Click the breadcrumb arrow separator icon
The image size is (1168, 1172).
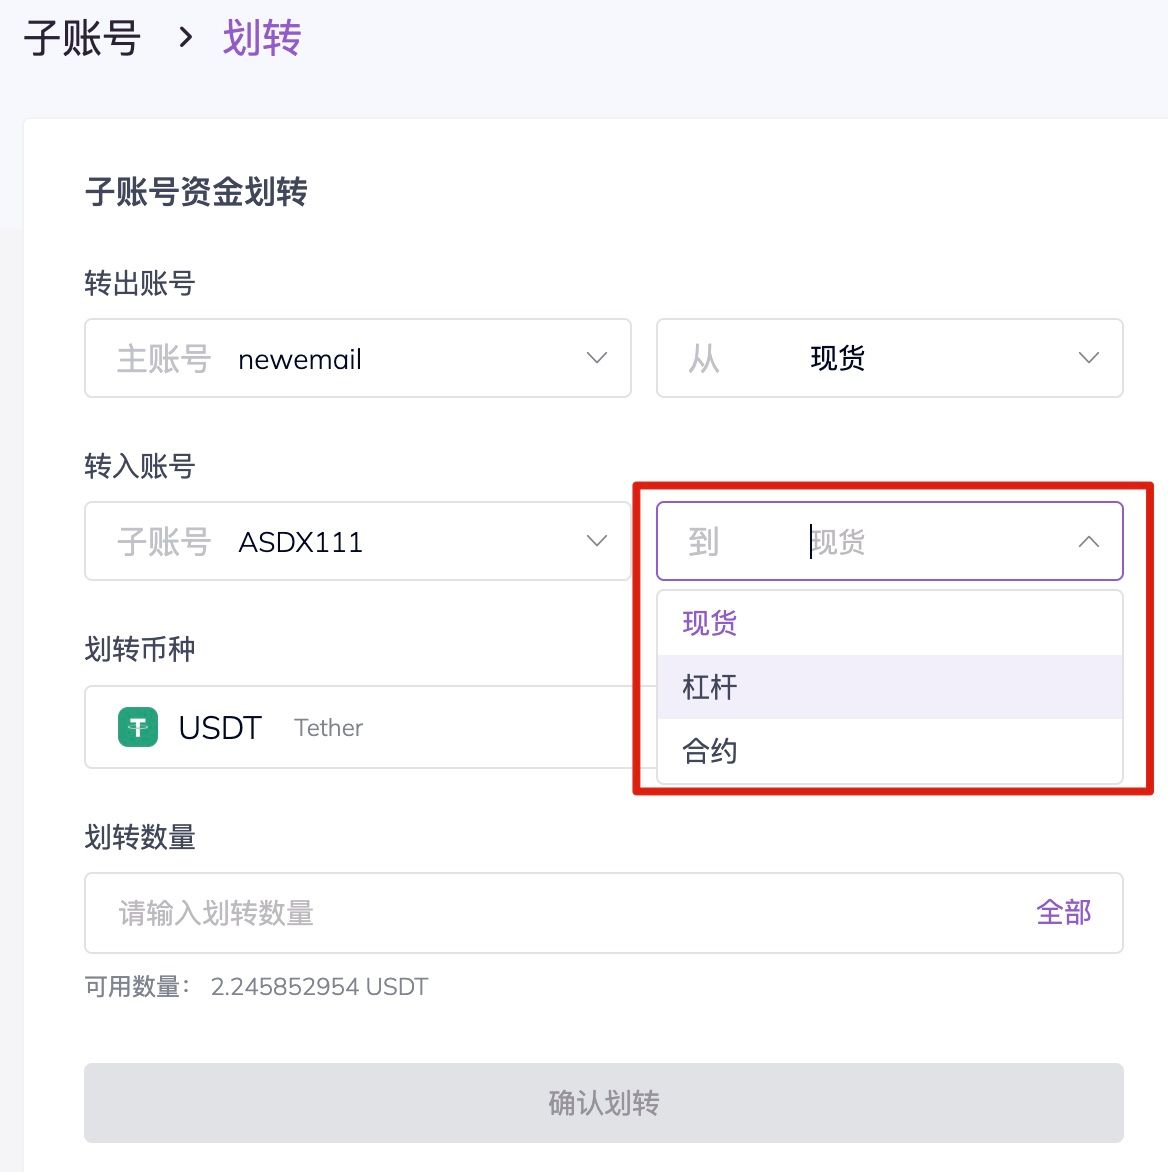[x=185, y=38]
